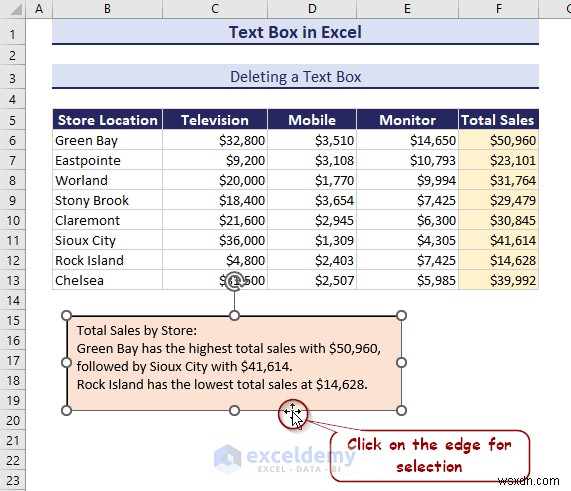Click the $3,510 Mobile cell
This screenshot has height=491, width=571.
tap(312, 140)
